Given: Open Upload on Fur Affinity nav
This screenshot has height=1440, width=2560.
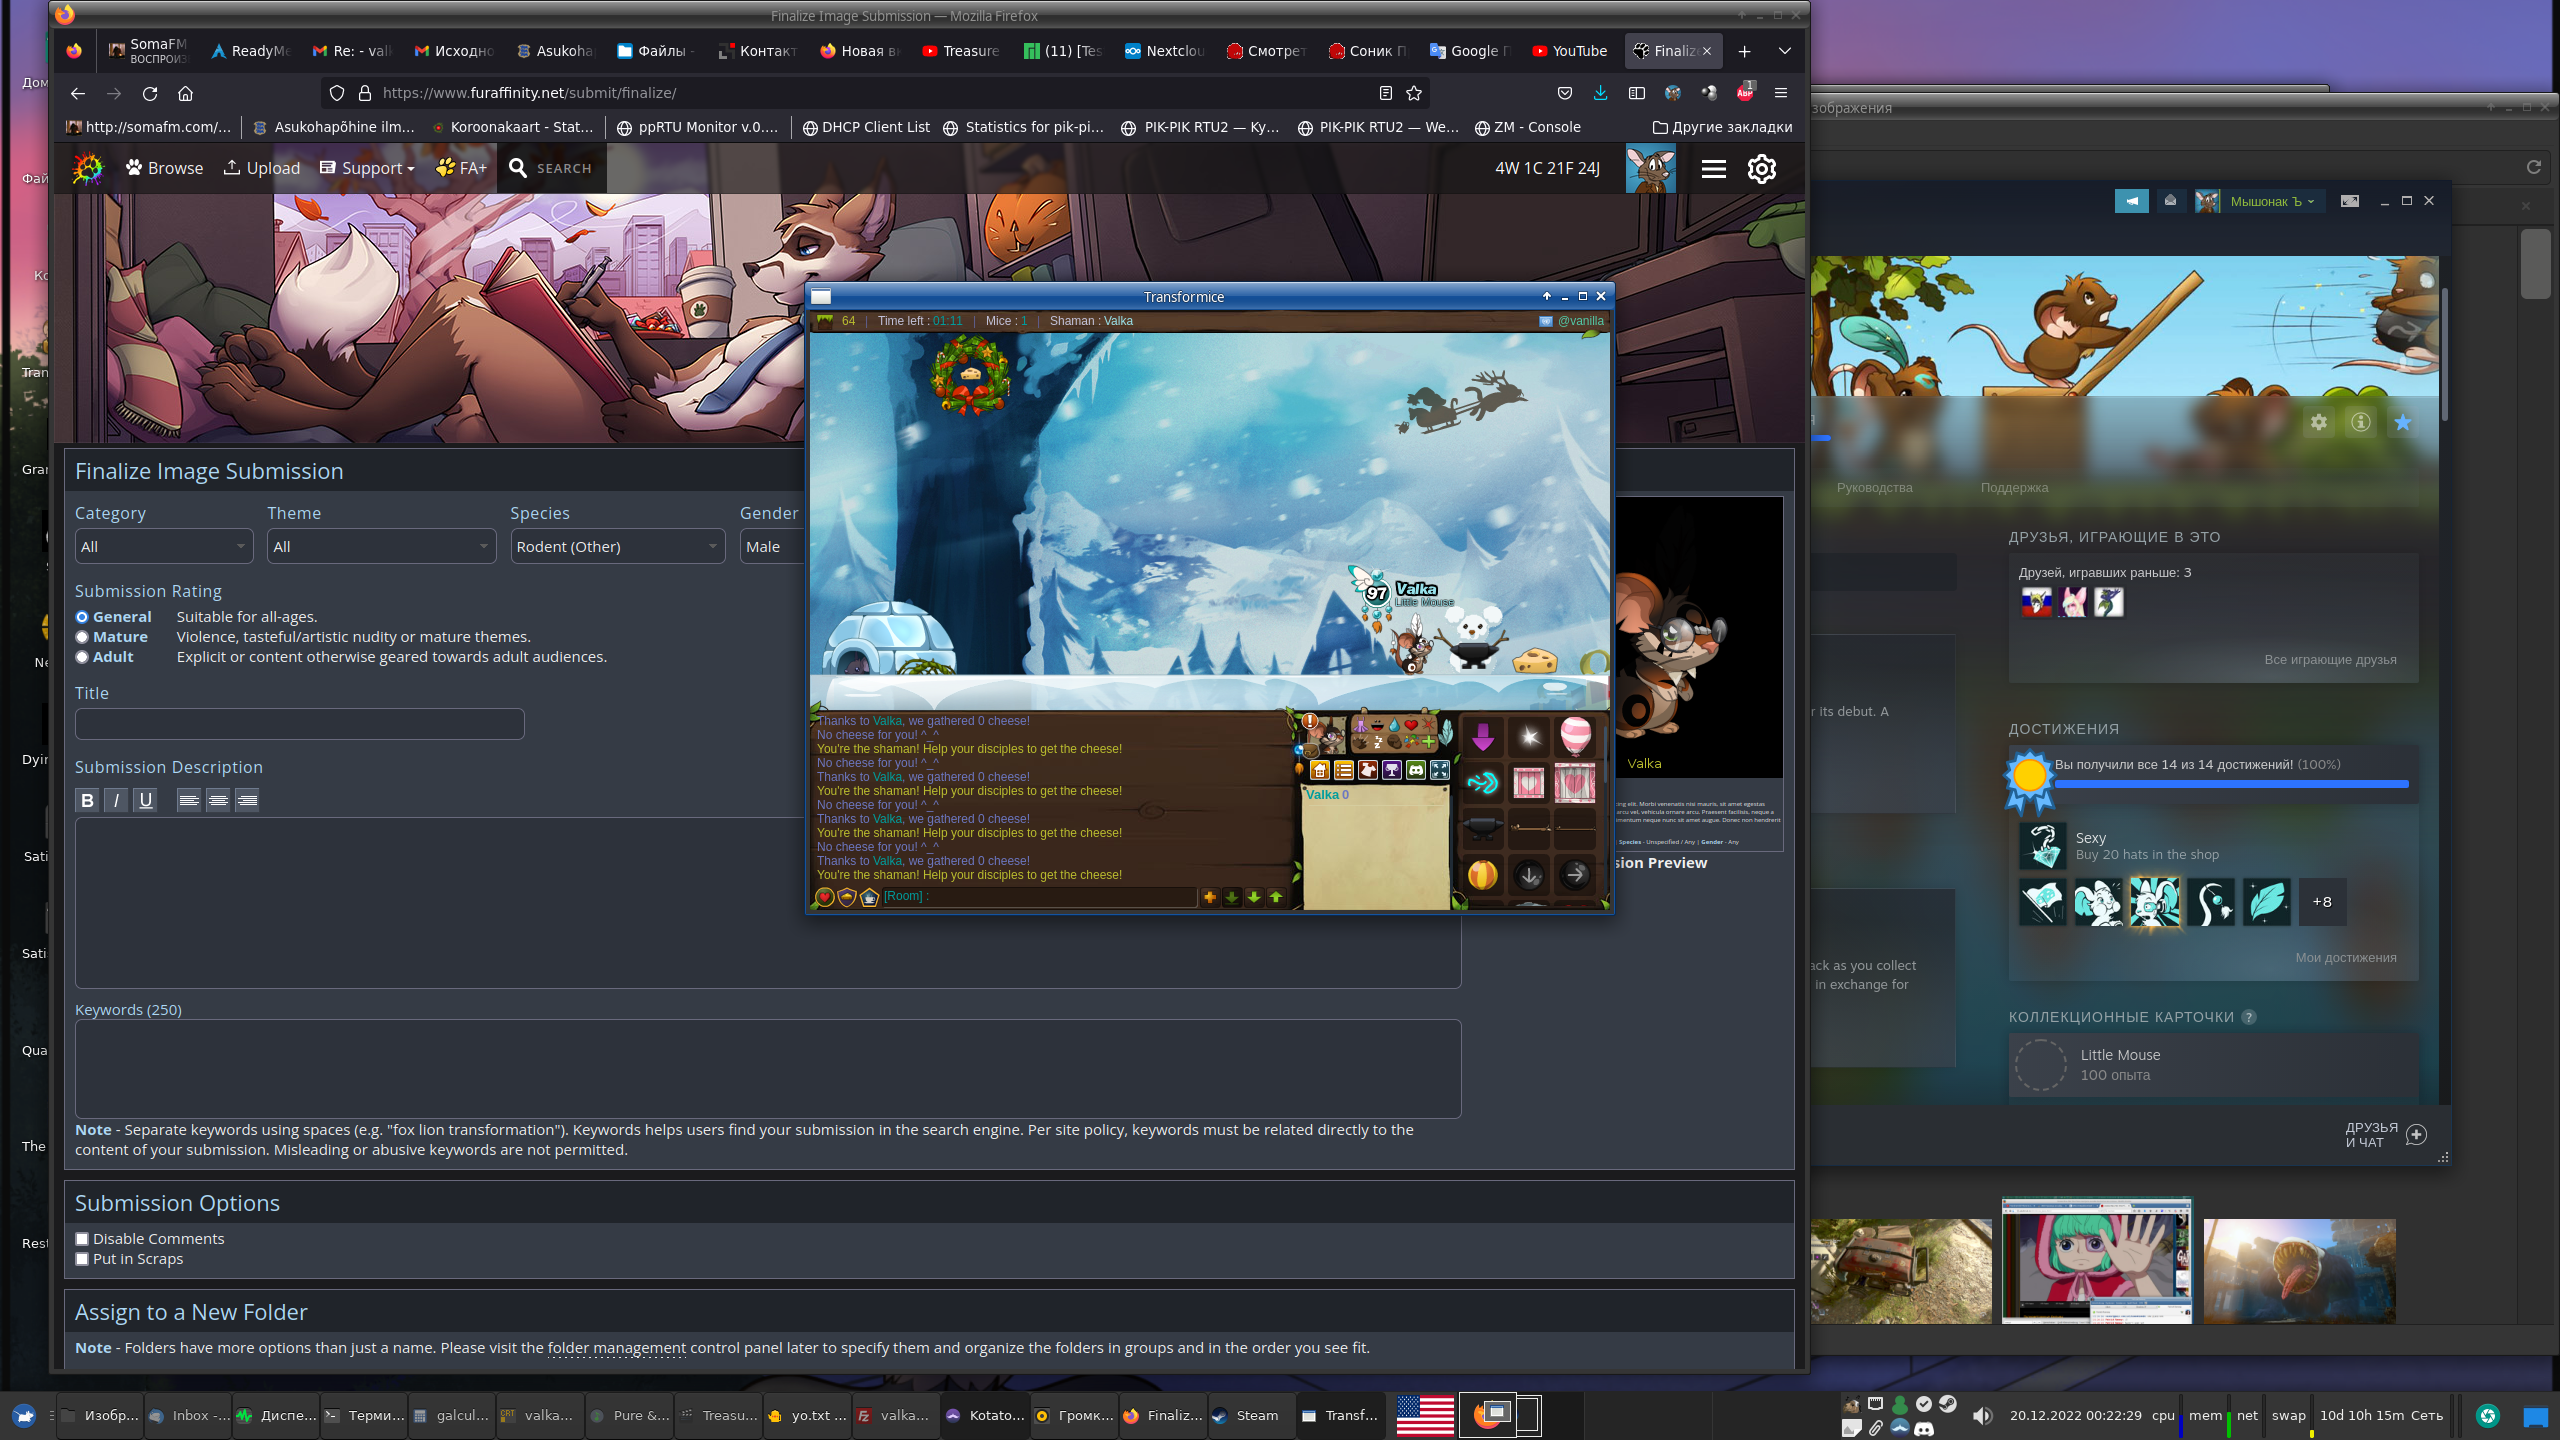Looking at the screenshot, I should click(x=261, y=168).
